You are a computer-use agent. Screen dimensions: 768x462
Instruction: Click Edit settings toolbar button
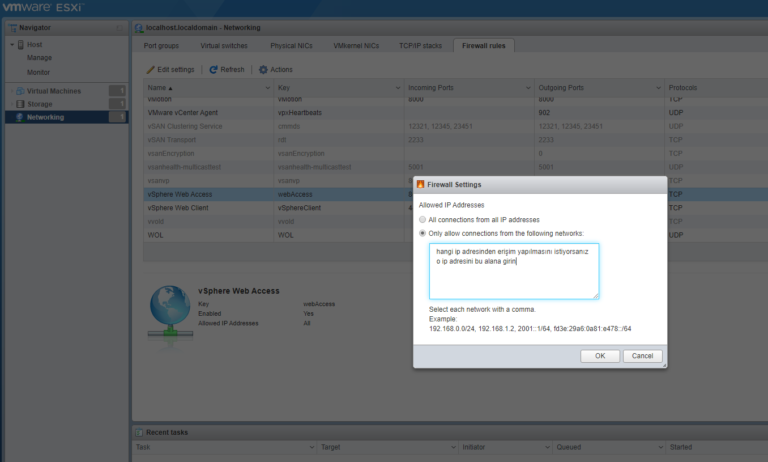(170, 70)
